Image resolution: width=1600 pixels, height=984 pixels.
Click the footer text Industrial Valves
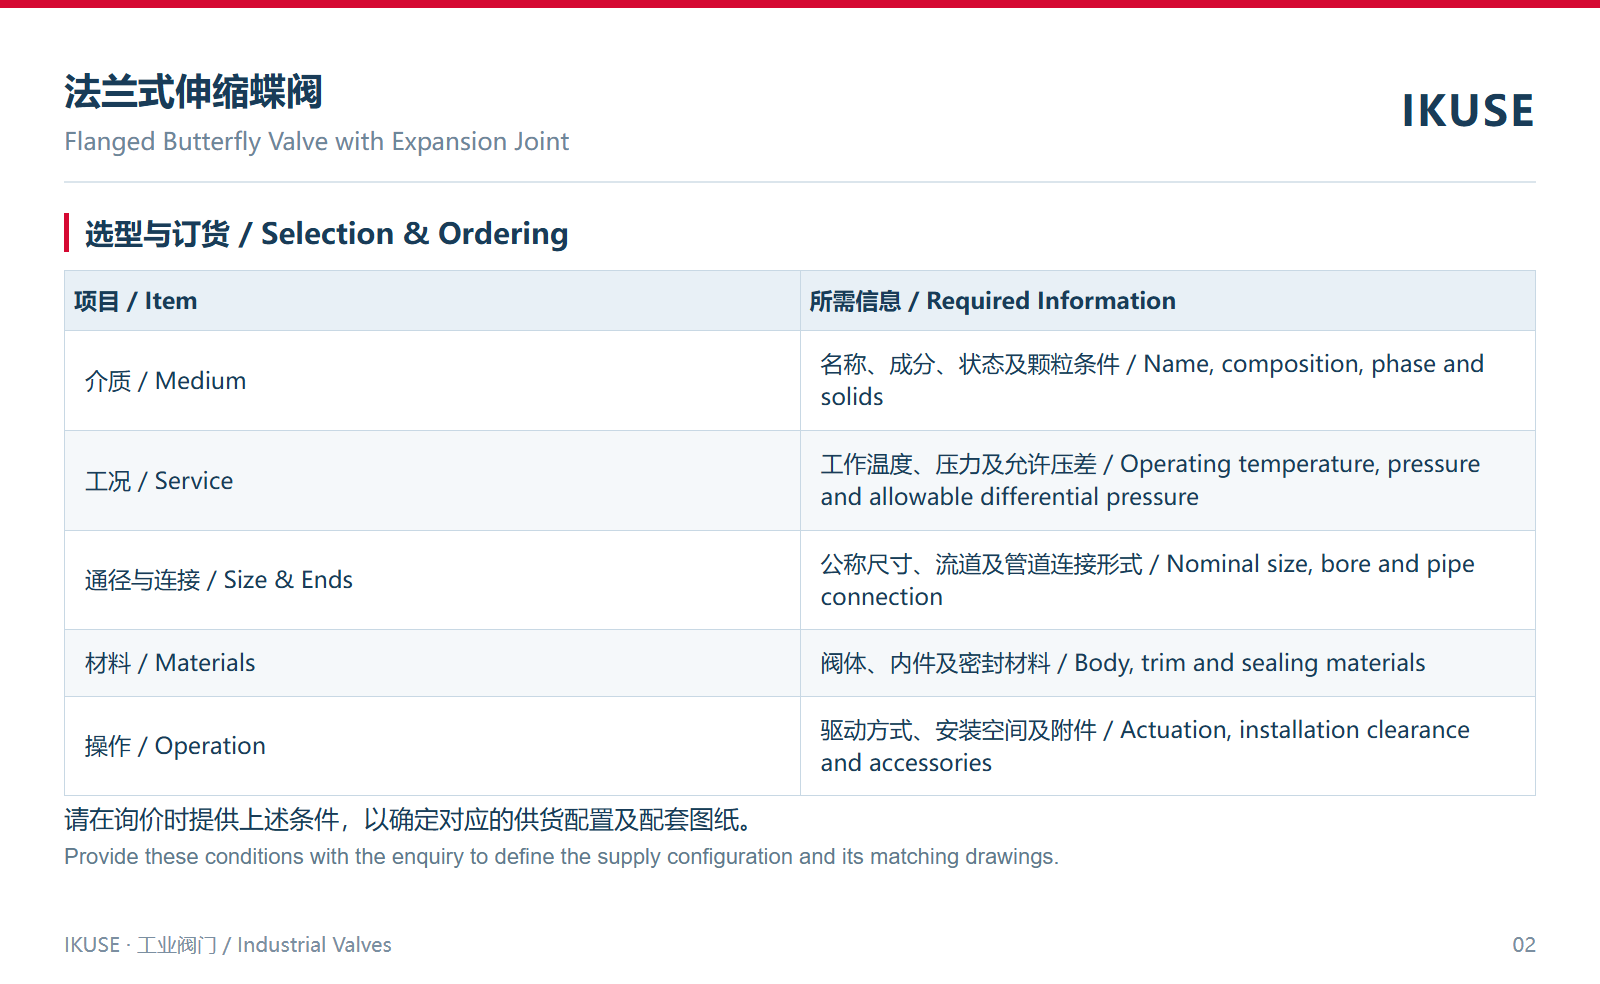(314, 945)
